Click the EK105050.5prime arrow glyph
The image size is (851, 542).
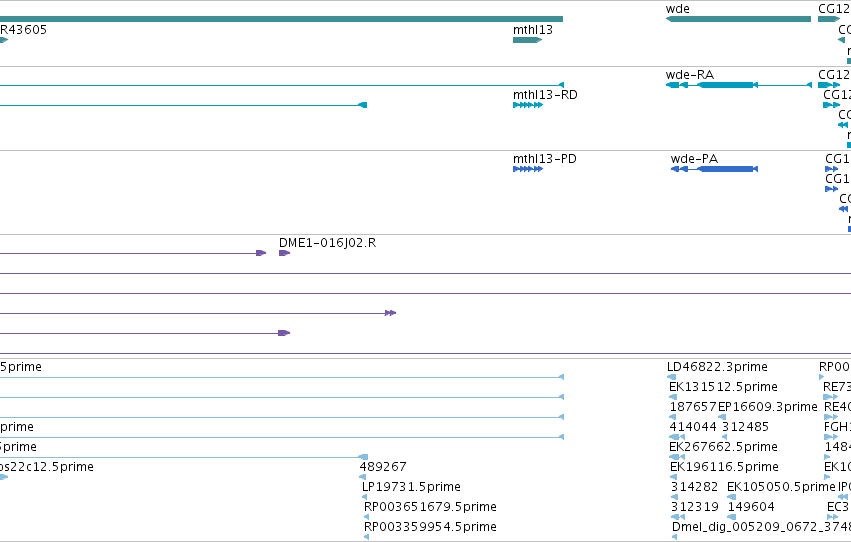click(x=732, y=497)
